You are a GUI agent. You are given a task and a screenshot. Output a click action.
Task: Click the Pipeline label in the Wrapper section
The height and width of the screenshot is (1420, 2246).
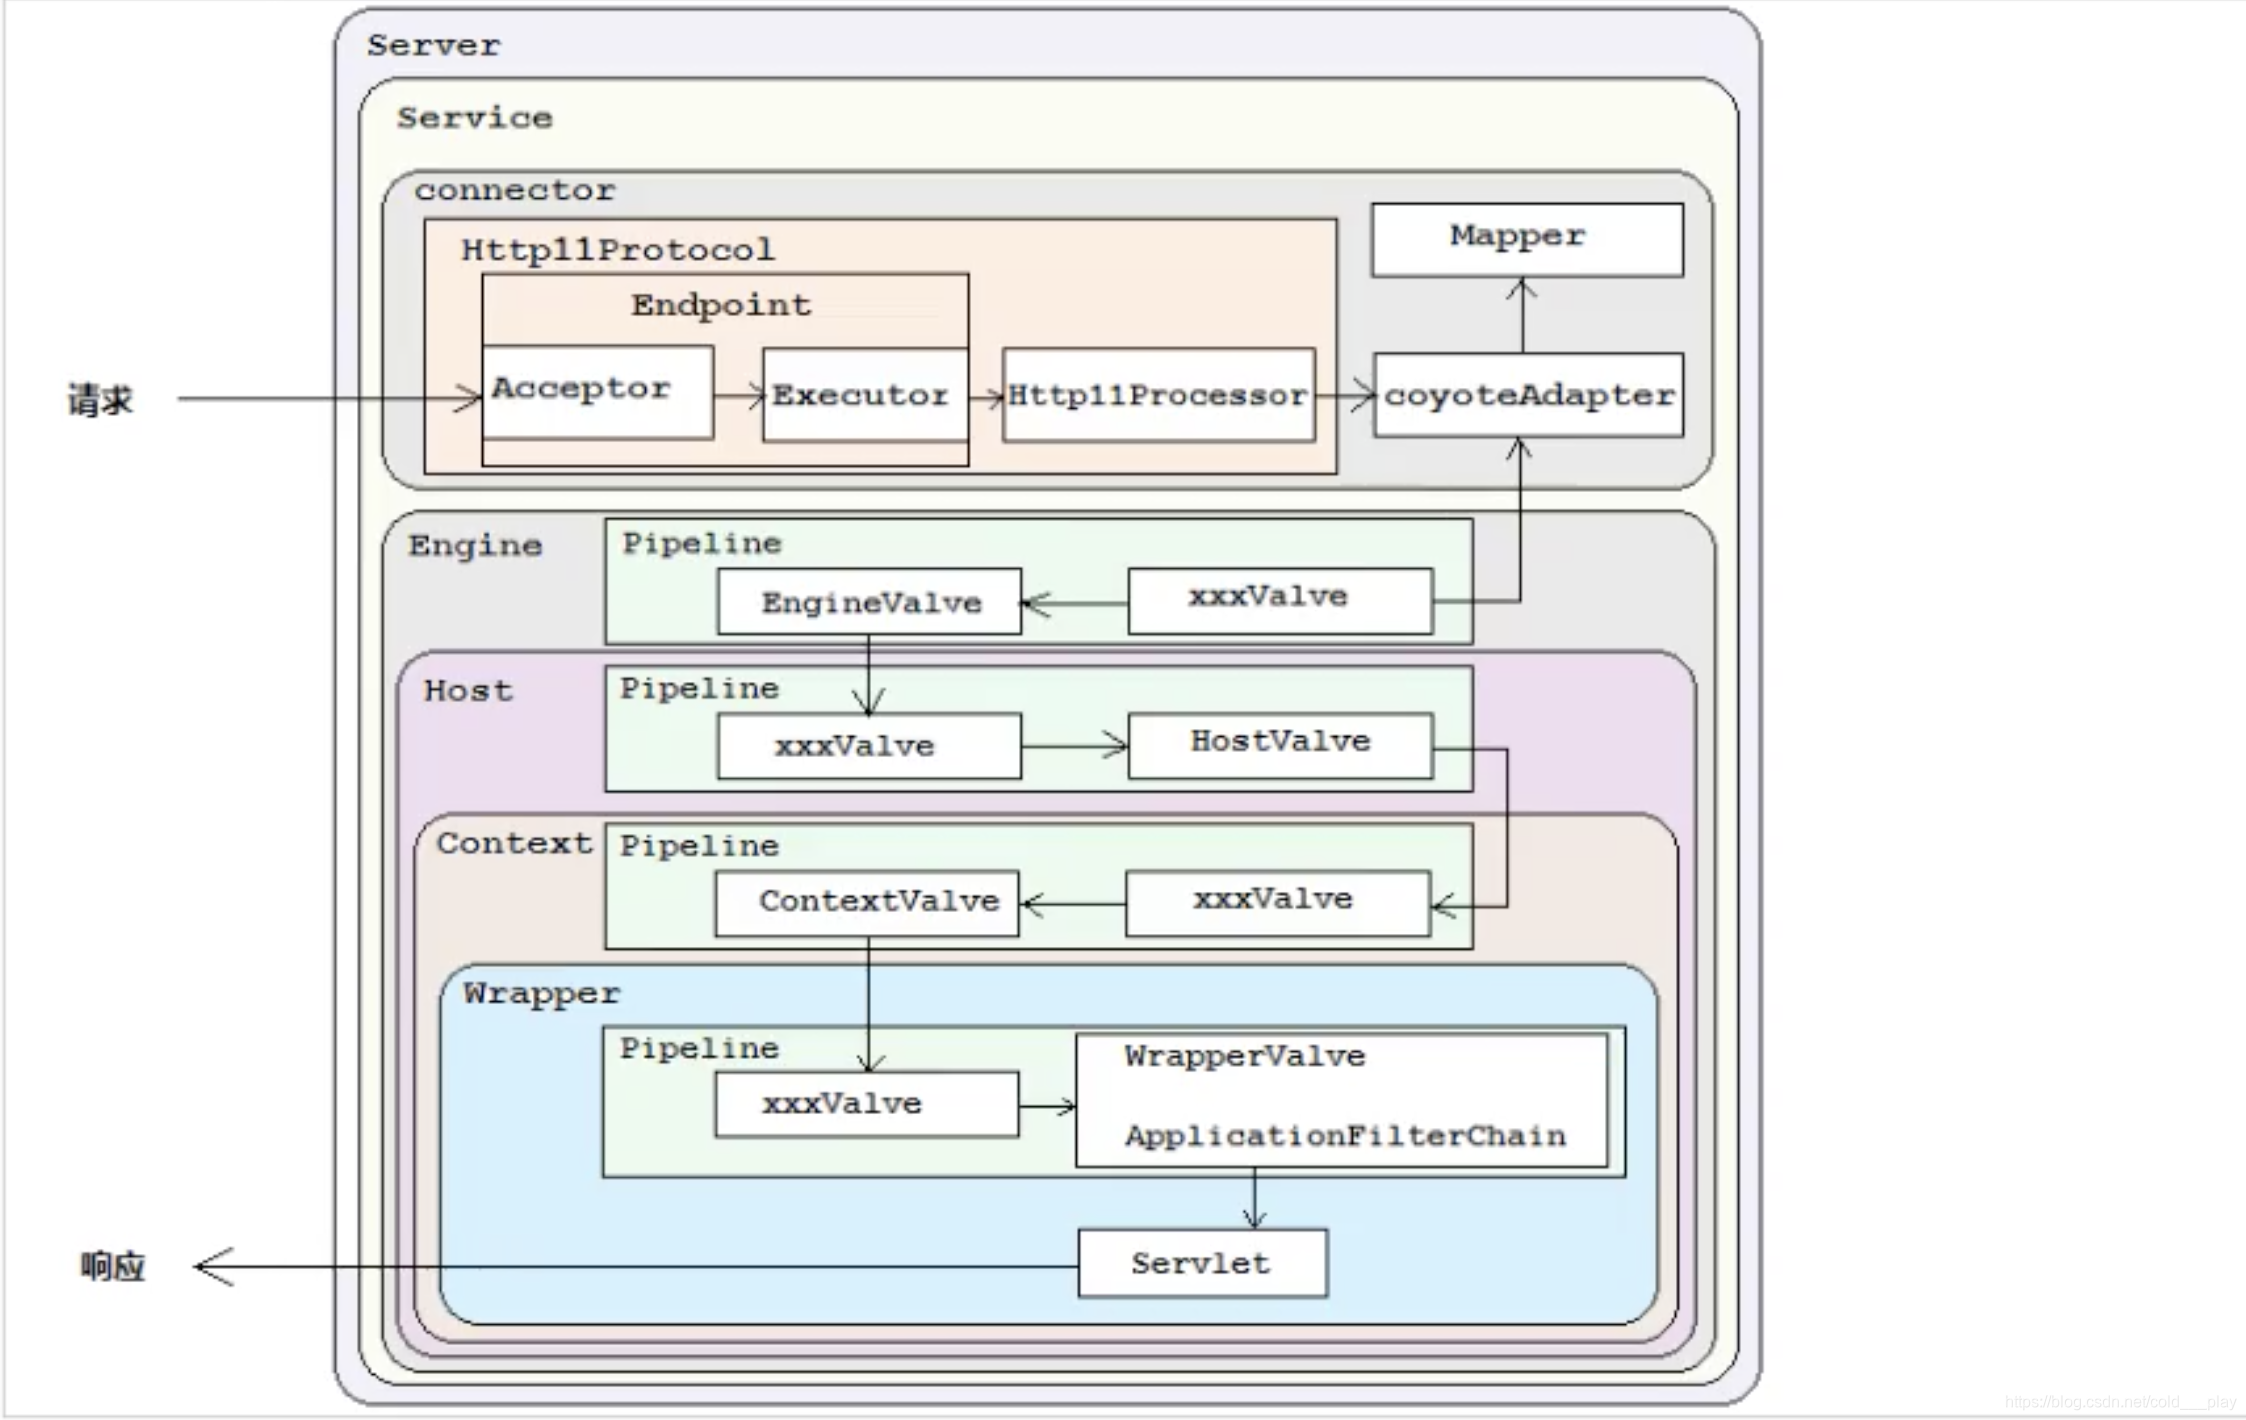coord(699,1049)
